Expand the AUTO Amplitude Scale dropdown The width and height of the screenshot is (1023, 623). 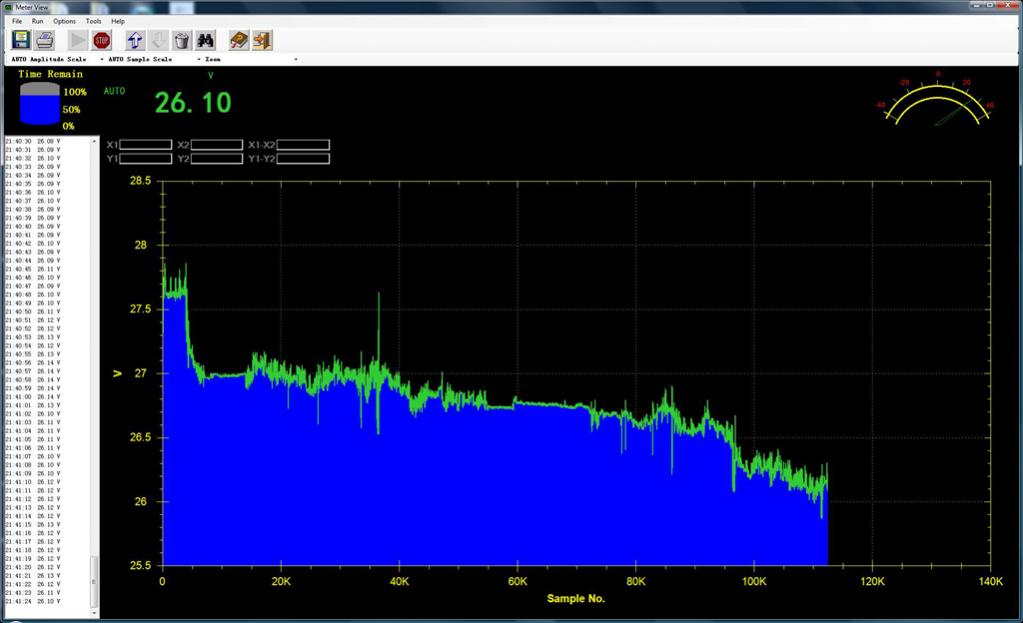tap(102, 59)
